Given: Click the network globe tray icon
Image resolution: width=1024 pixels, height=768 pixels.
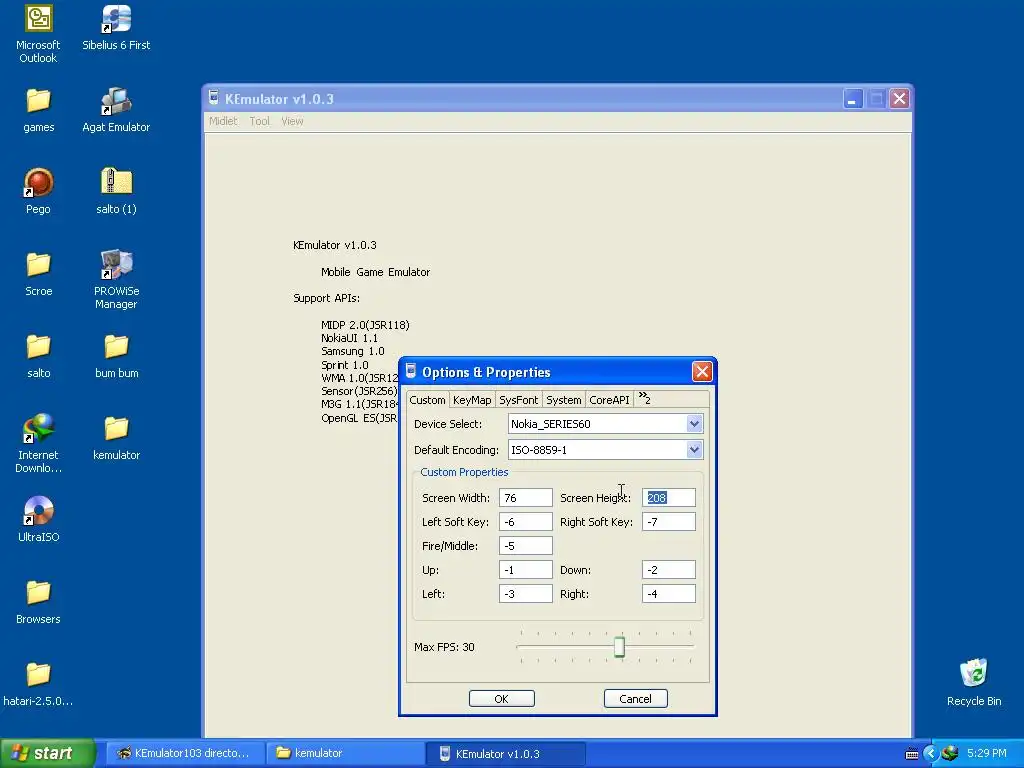Looking at the screenshot, I should [x=950, y=753].
